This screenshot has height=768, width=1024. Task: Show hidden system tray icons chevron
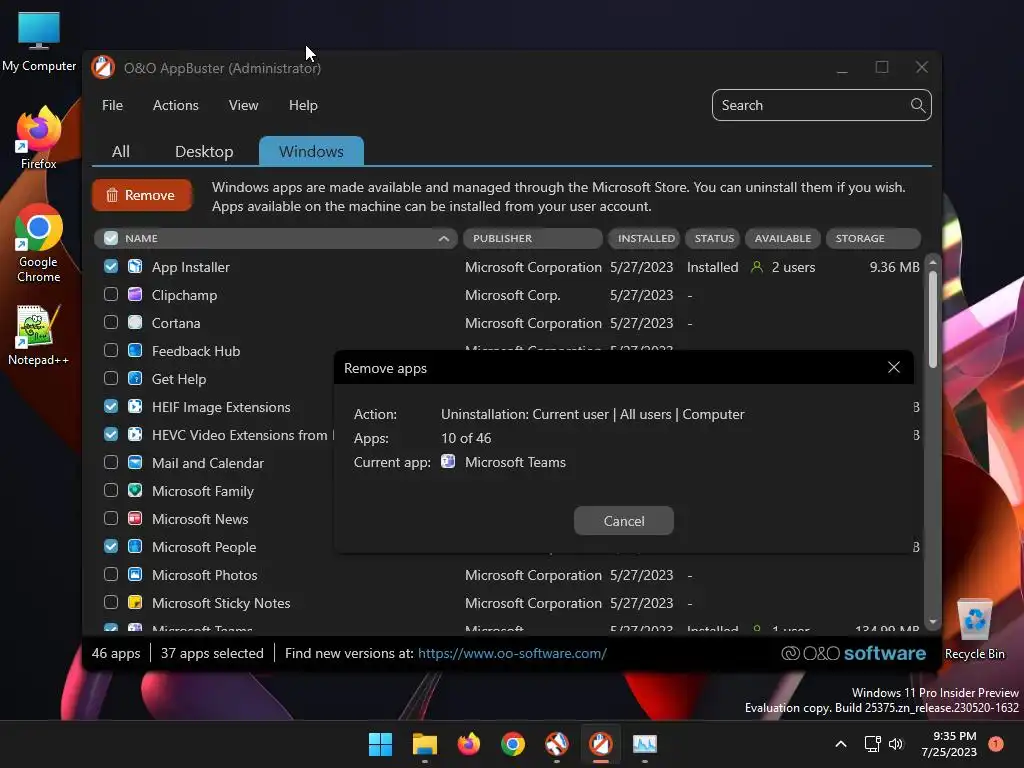(x=841, y=744)
